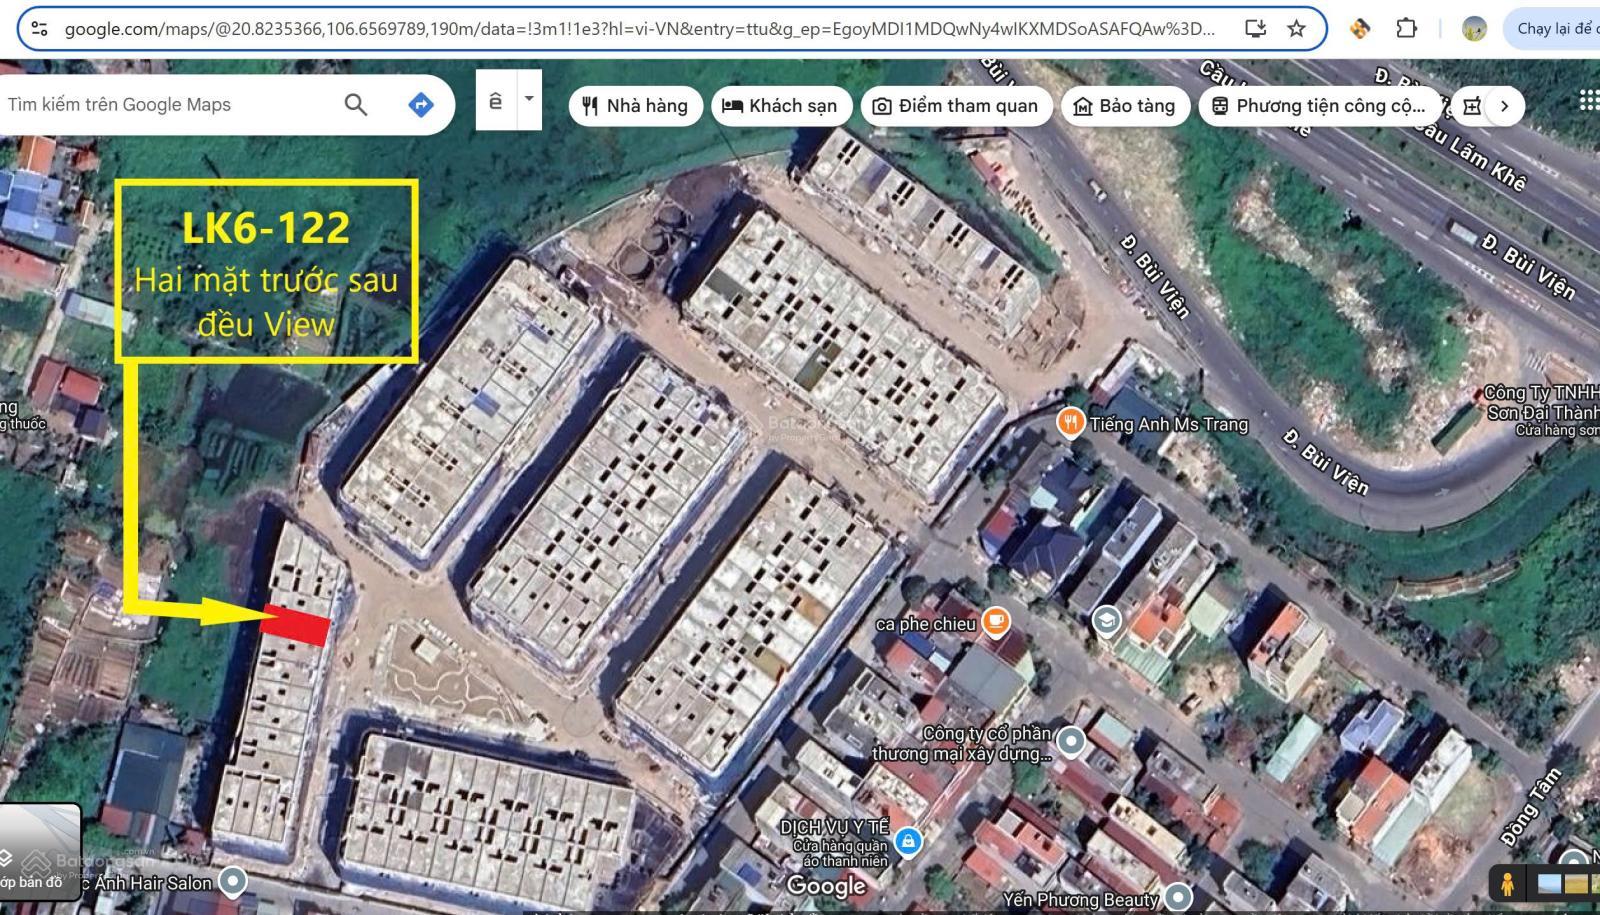Bookmark this page with the star icon
This screenshot has width=1600, height=915.
click(1296, 29)
